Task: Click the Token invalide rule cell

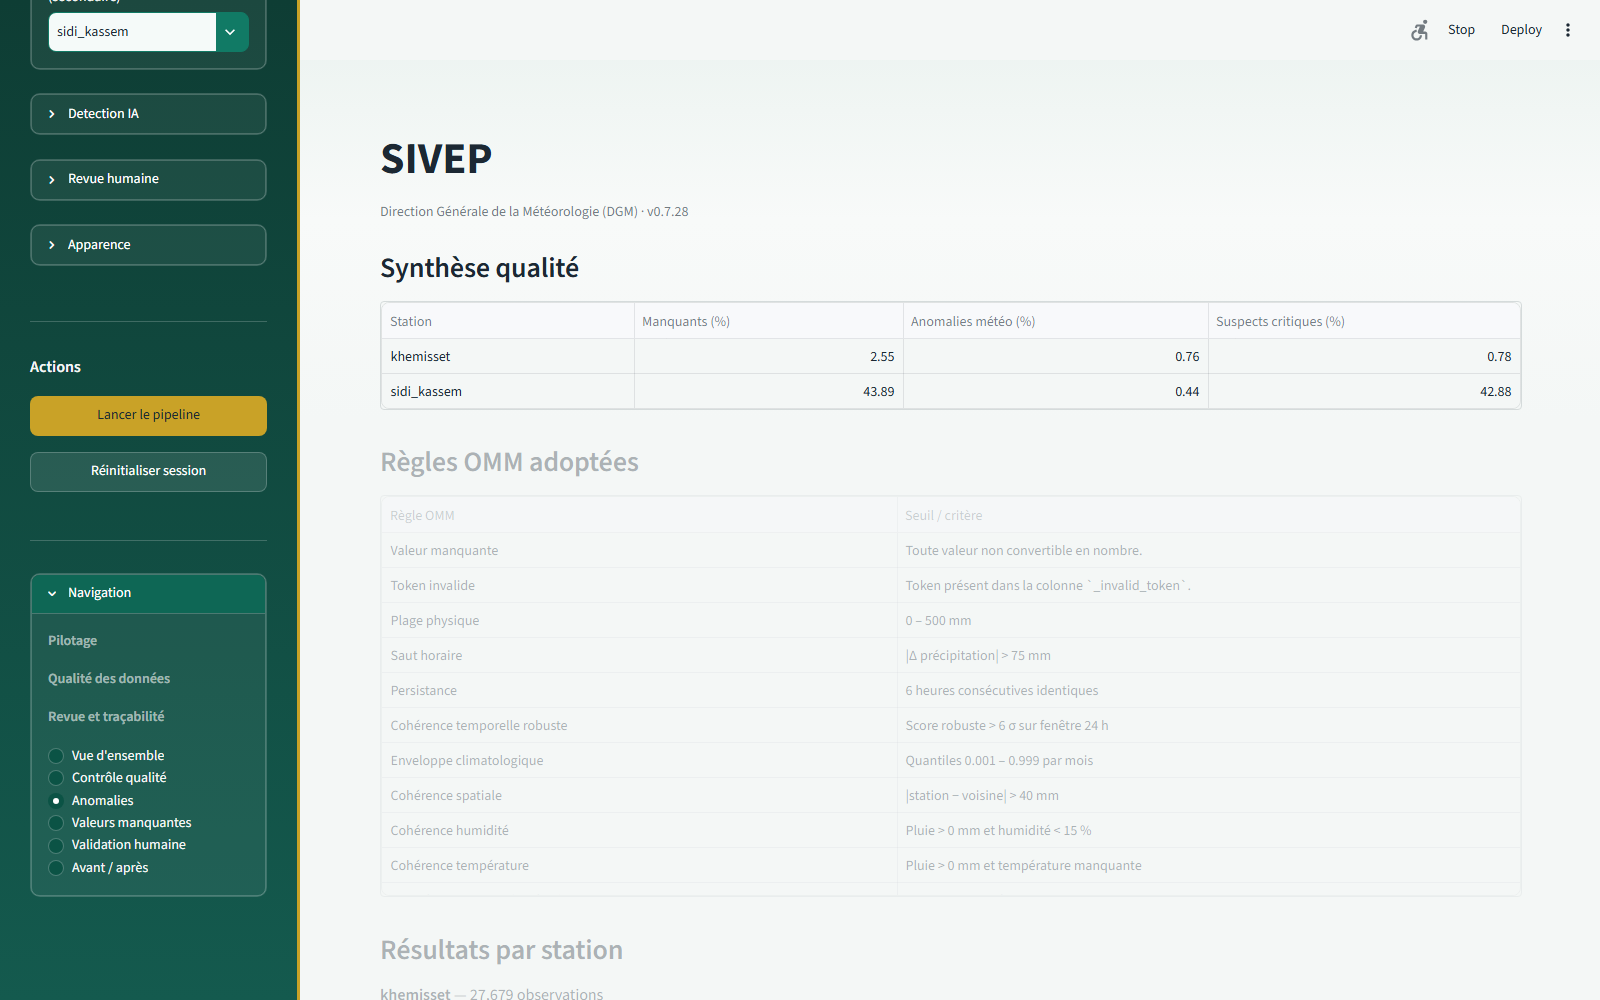Action: [x=639, y=586]
